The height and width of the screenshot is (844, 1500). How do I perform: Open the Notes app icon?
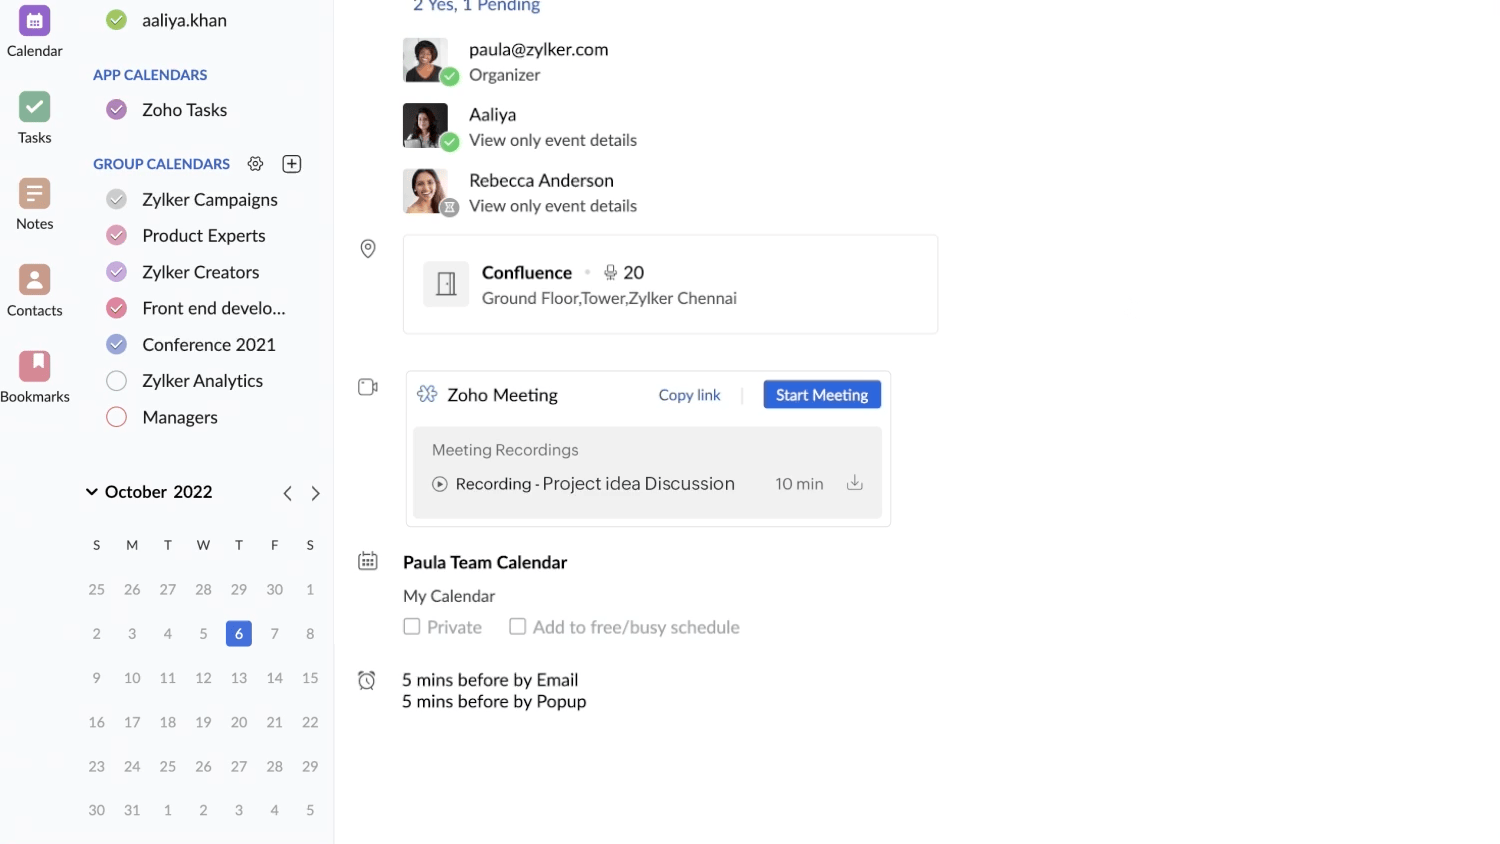coord(34,194)
